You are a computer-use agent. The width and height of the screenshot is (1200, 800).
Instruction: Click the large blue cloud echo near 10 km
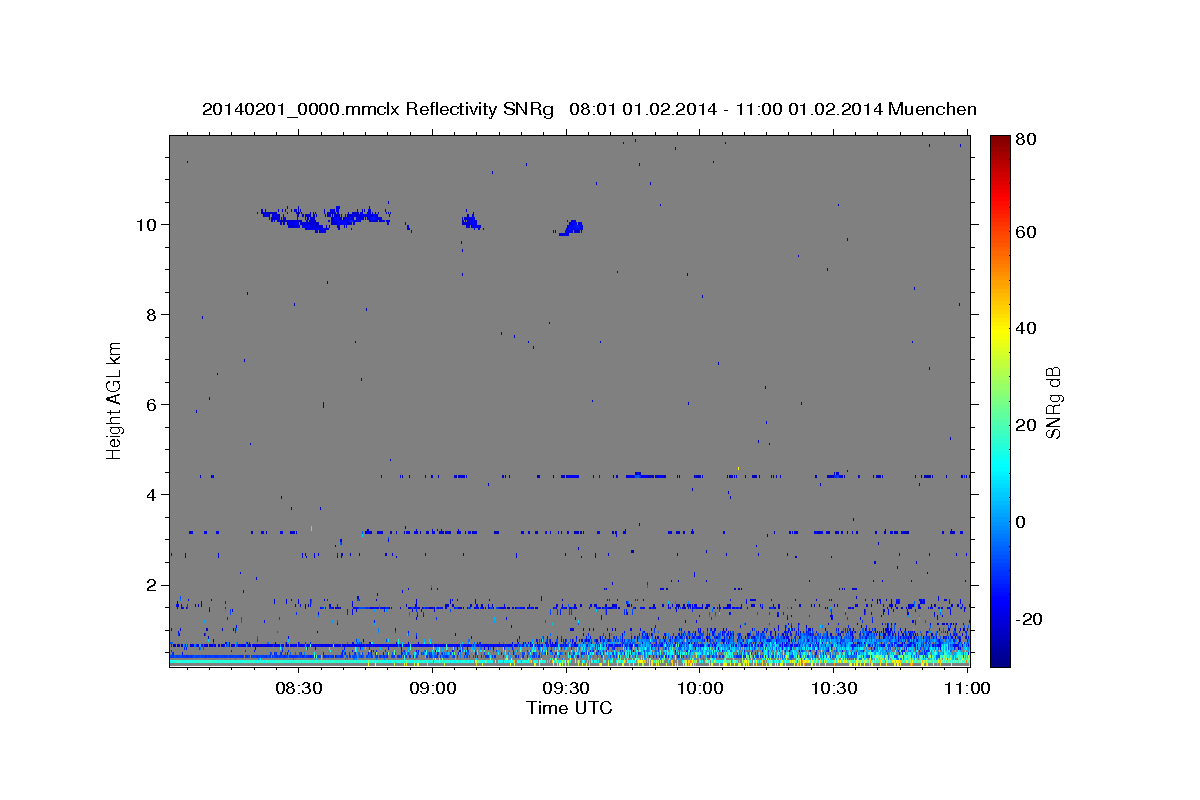click(x=324, y=218)
